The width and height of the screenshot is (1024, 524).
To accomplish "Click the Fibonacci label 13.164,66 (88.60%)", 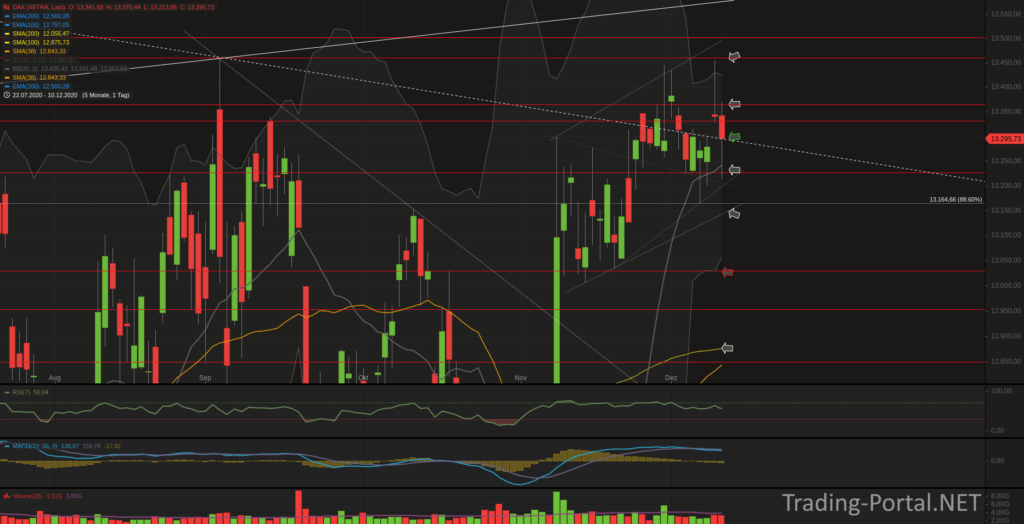I will point(956,199).
